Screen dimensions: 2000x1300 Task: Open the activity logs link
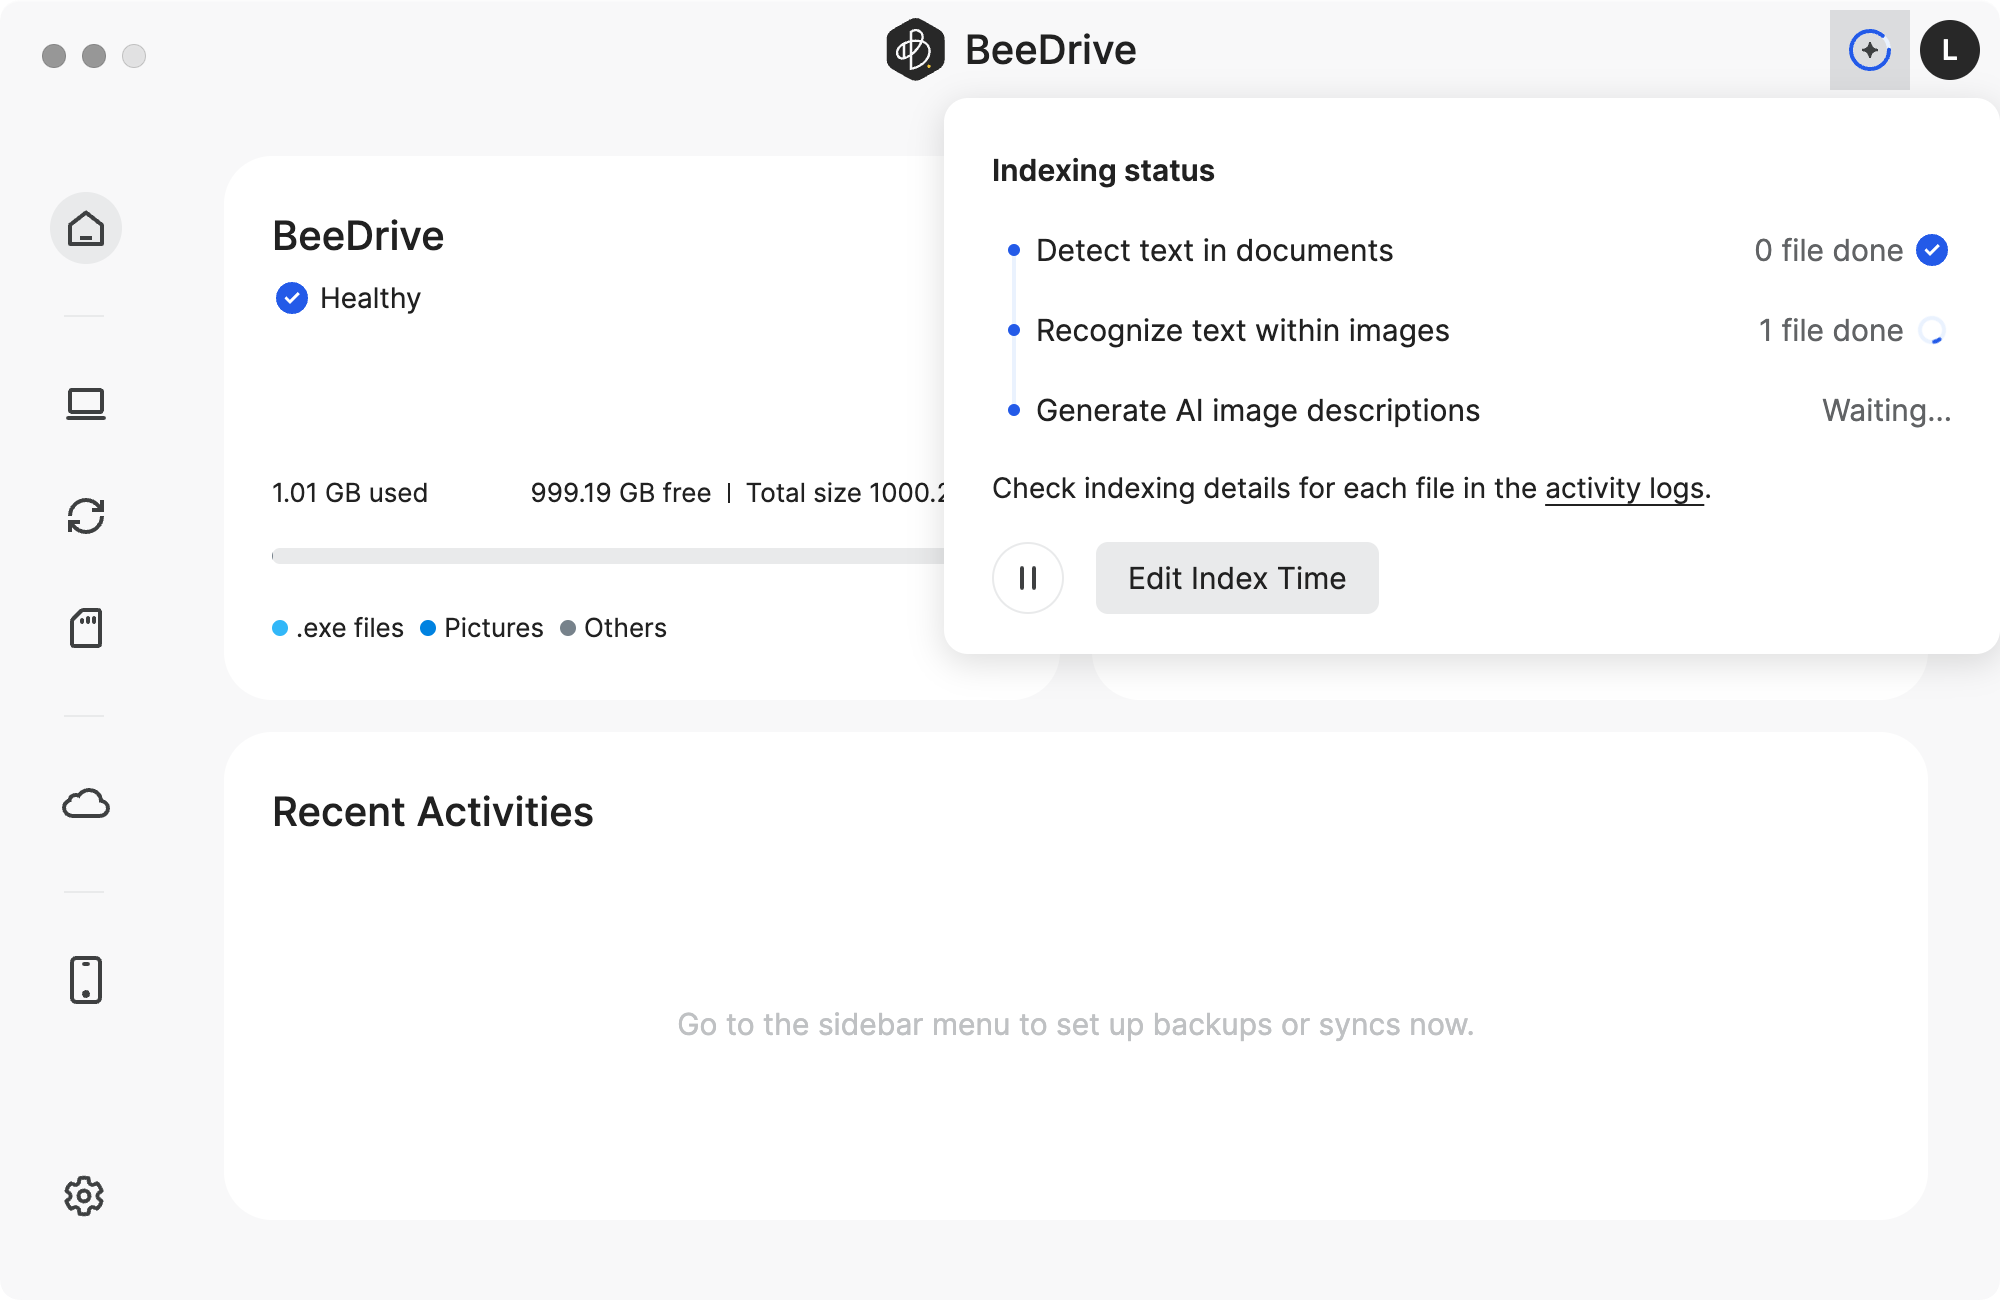(1625, 488)
